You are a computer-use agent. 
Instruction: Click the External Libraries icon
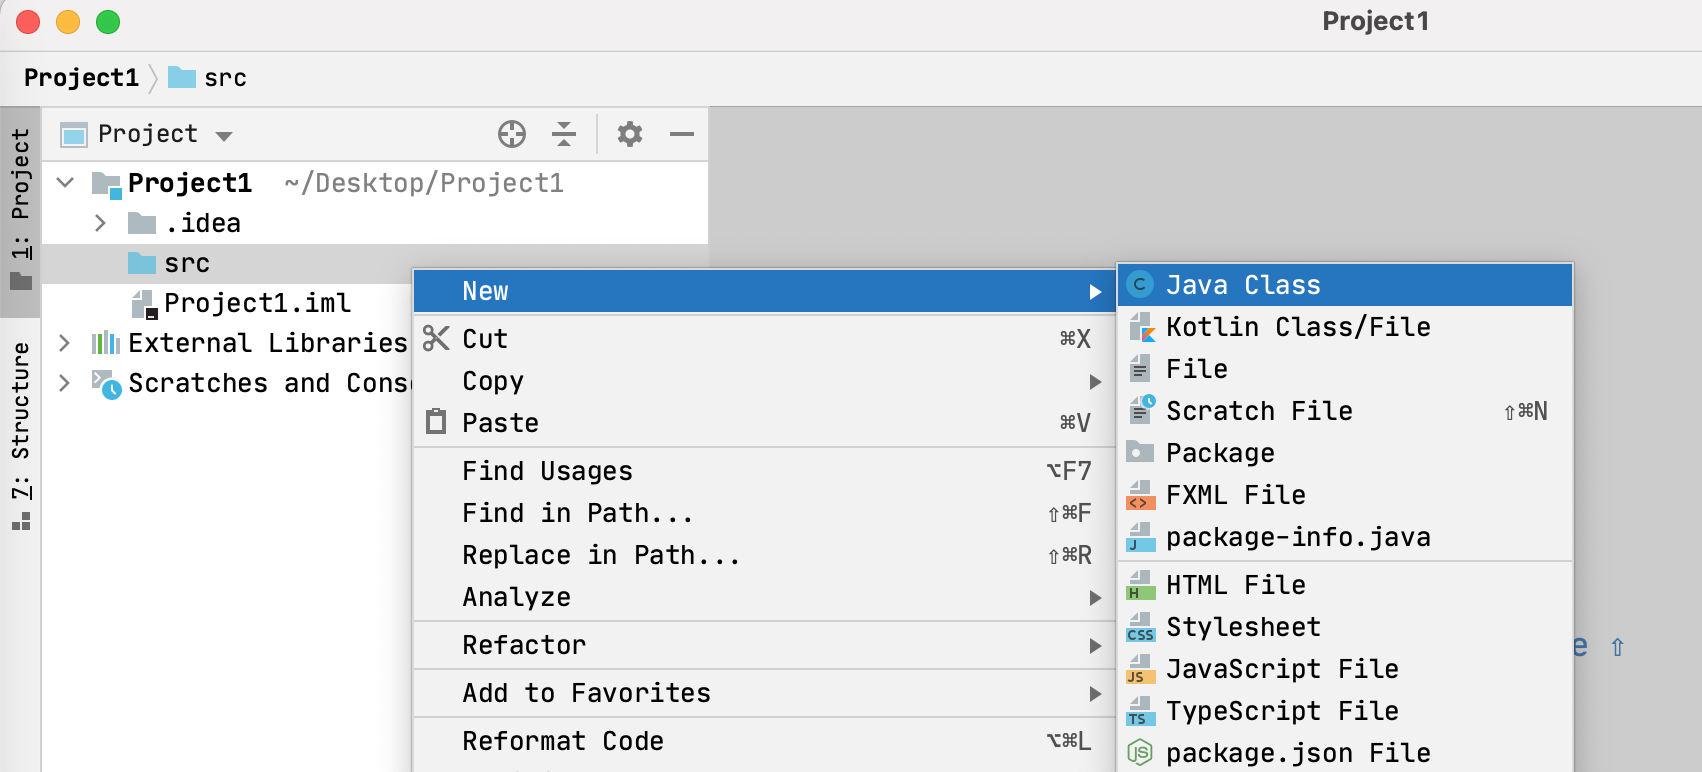(106, 343)
